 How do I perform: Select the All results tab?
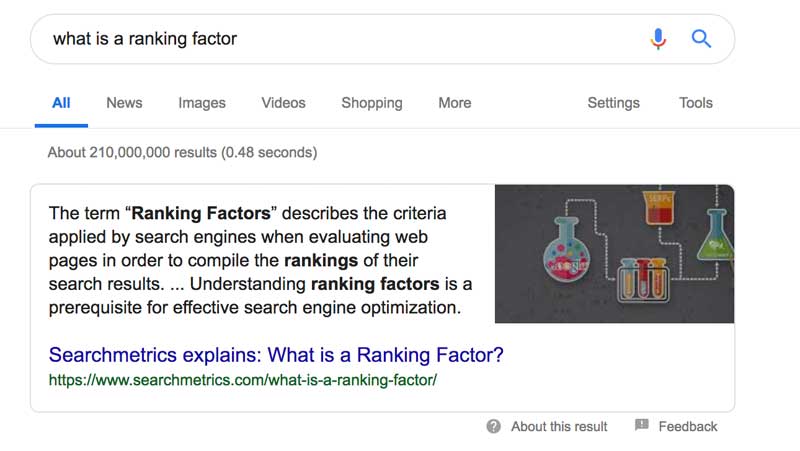61,103
